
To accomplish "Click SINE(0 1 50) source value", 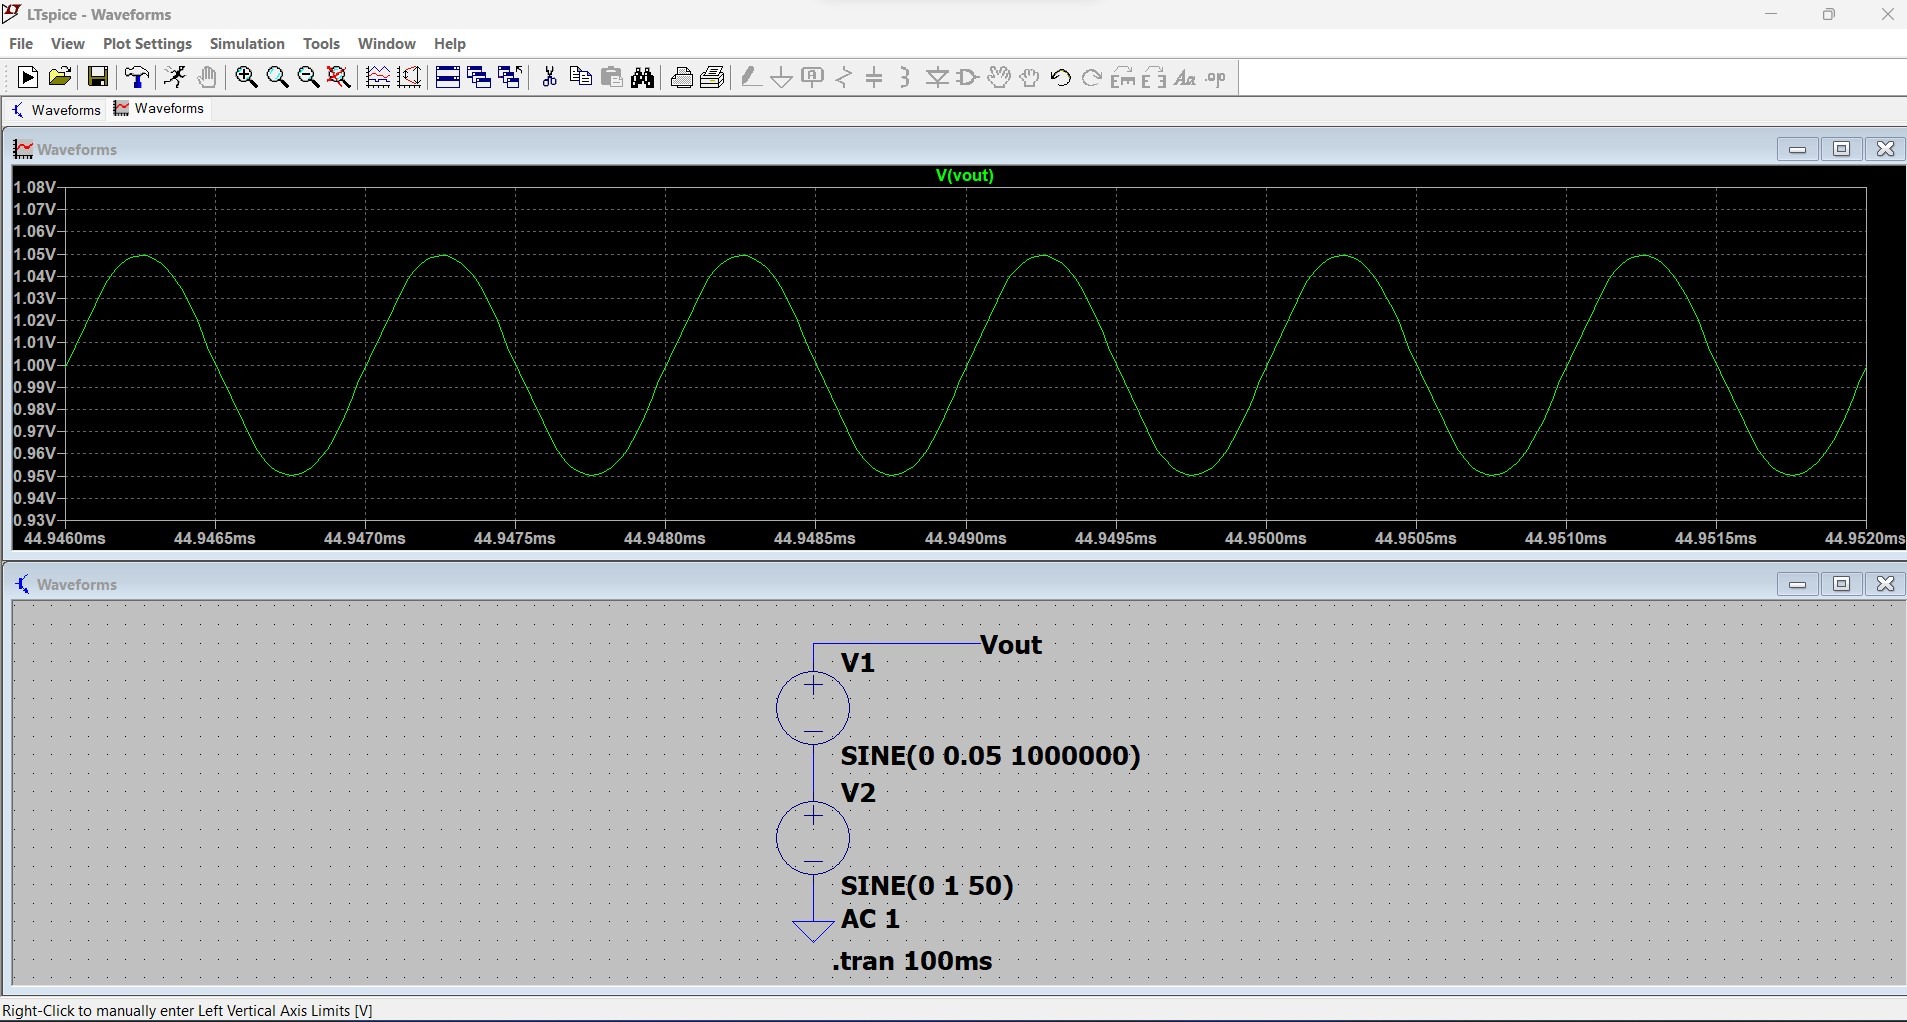I will pos(927,886).
